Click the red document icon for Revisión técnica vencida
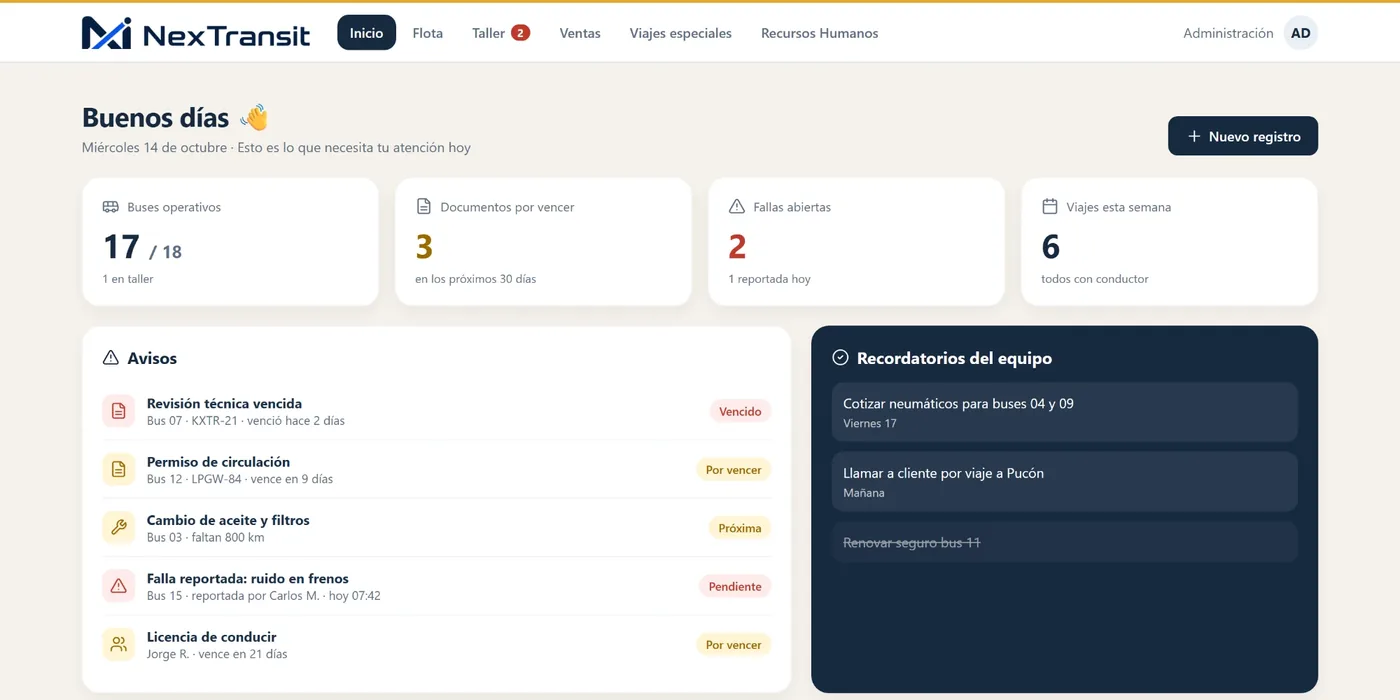This screenshot has width=1400, height=700. (119, 411)
